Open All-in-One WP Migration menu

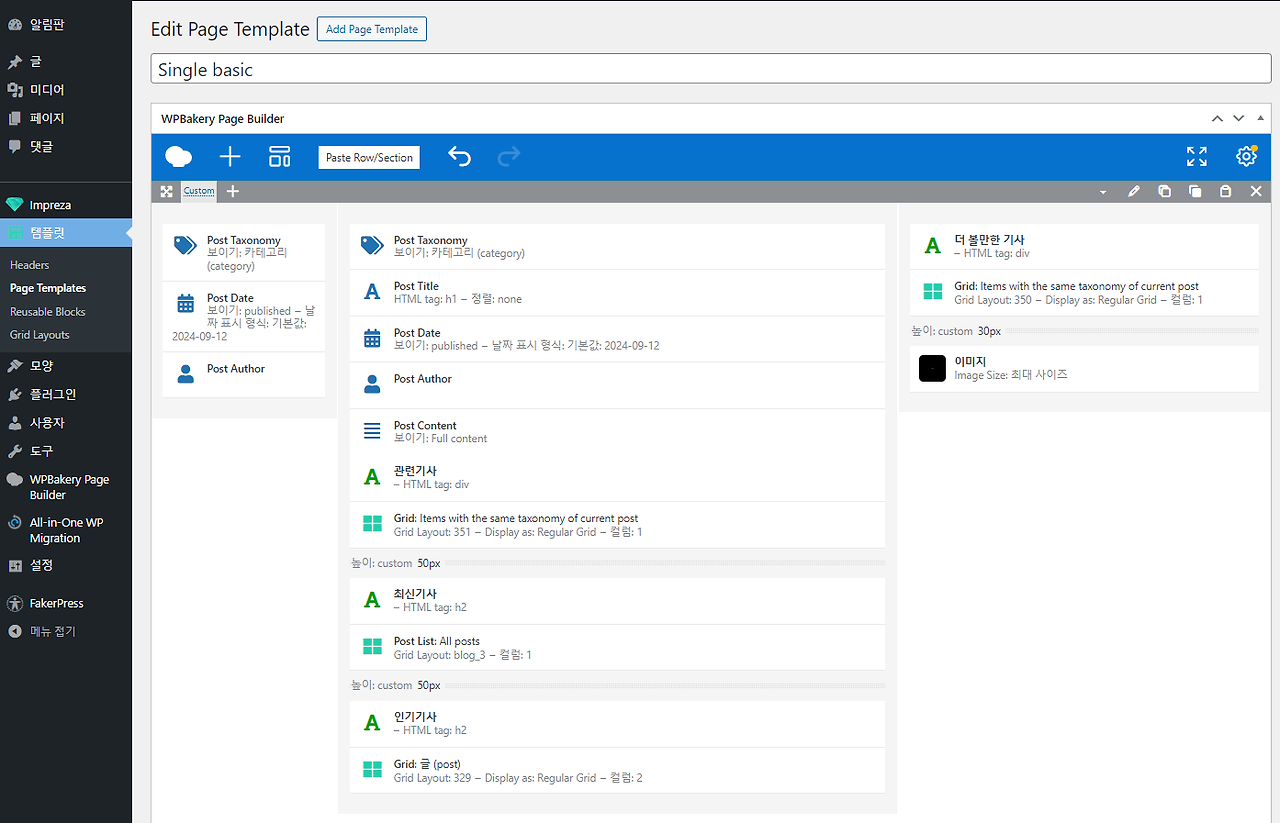click(66, 530)
